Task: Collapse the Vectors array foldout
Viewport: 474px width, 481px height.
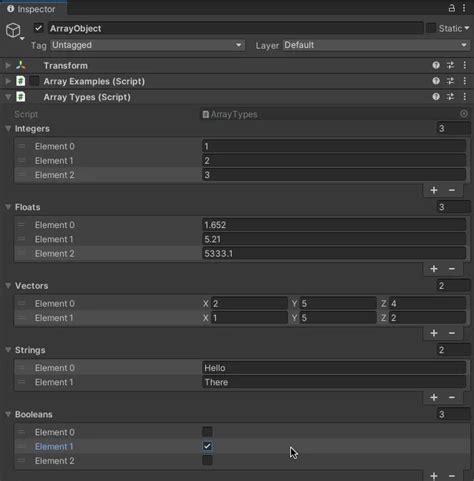Action: click(x=8, y=286)
